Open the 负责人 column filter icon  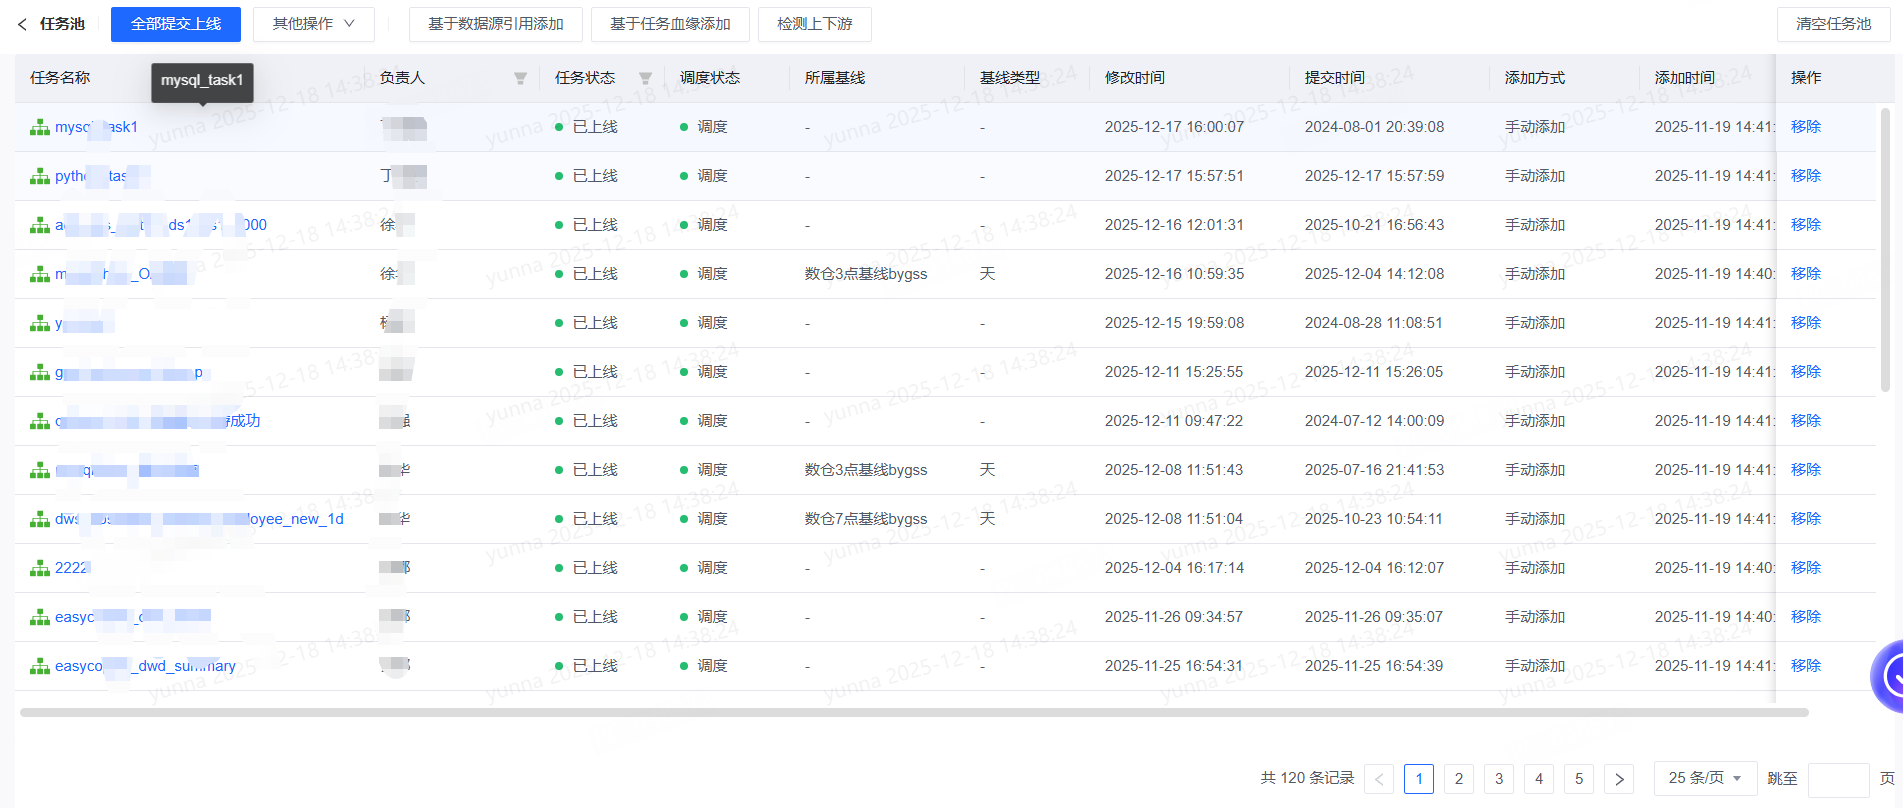coord(520,78)
